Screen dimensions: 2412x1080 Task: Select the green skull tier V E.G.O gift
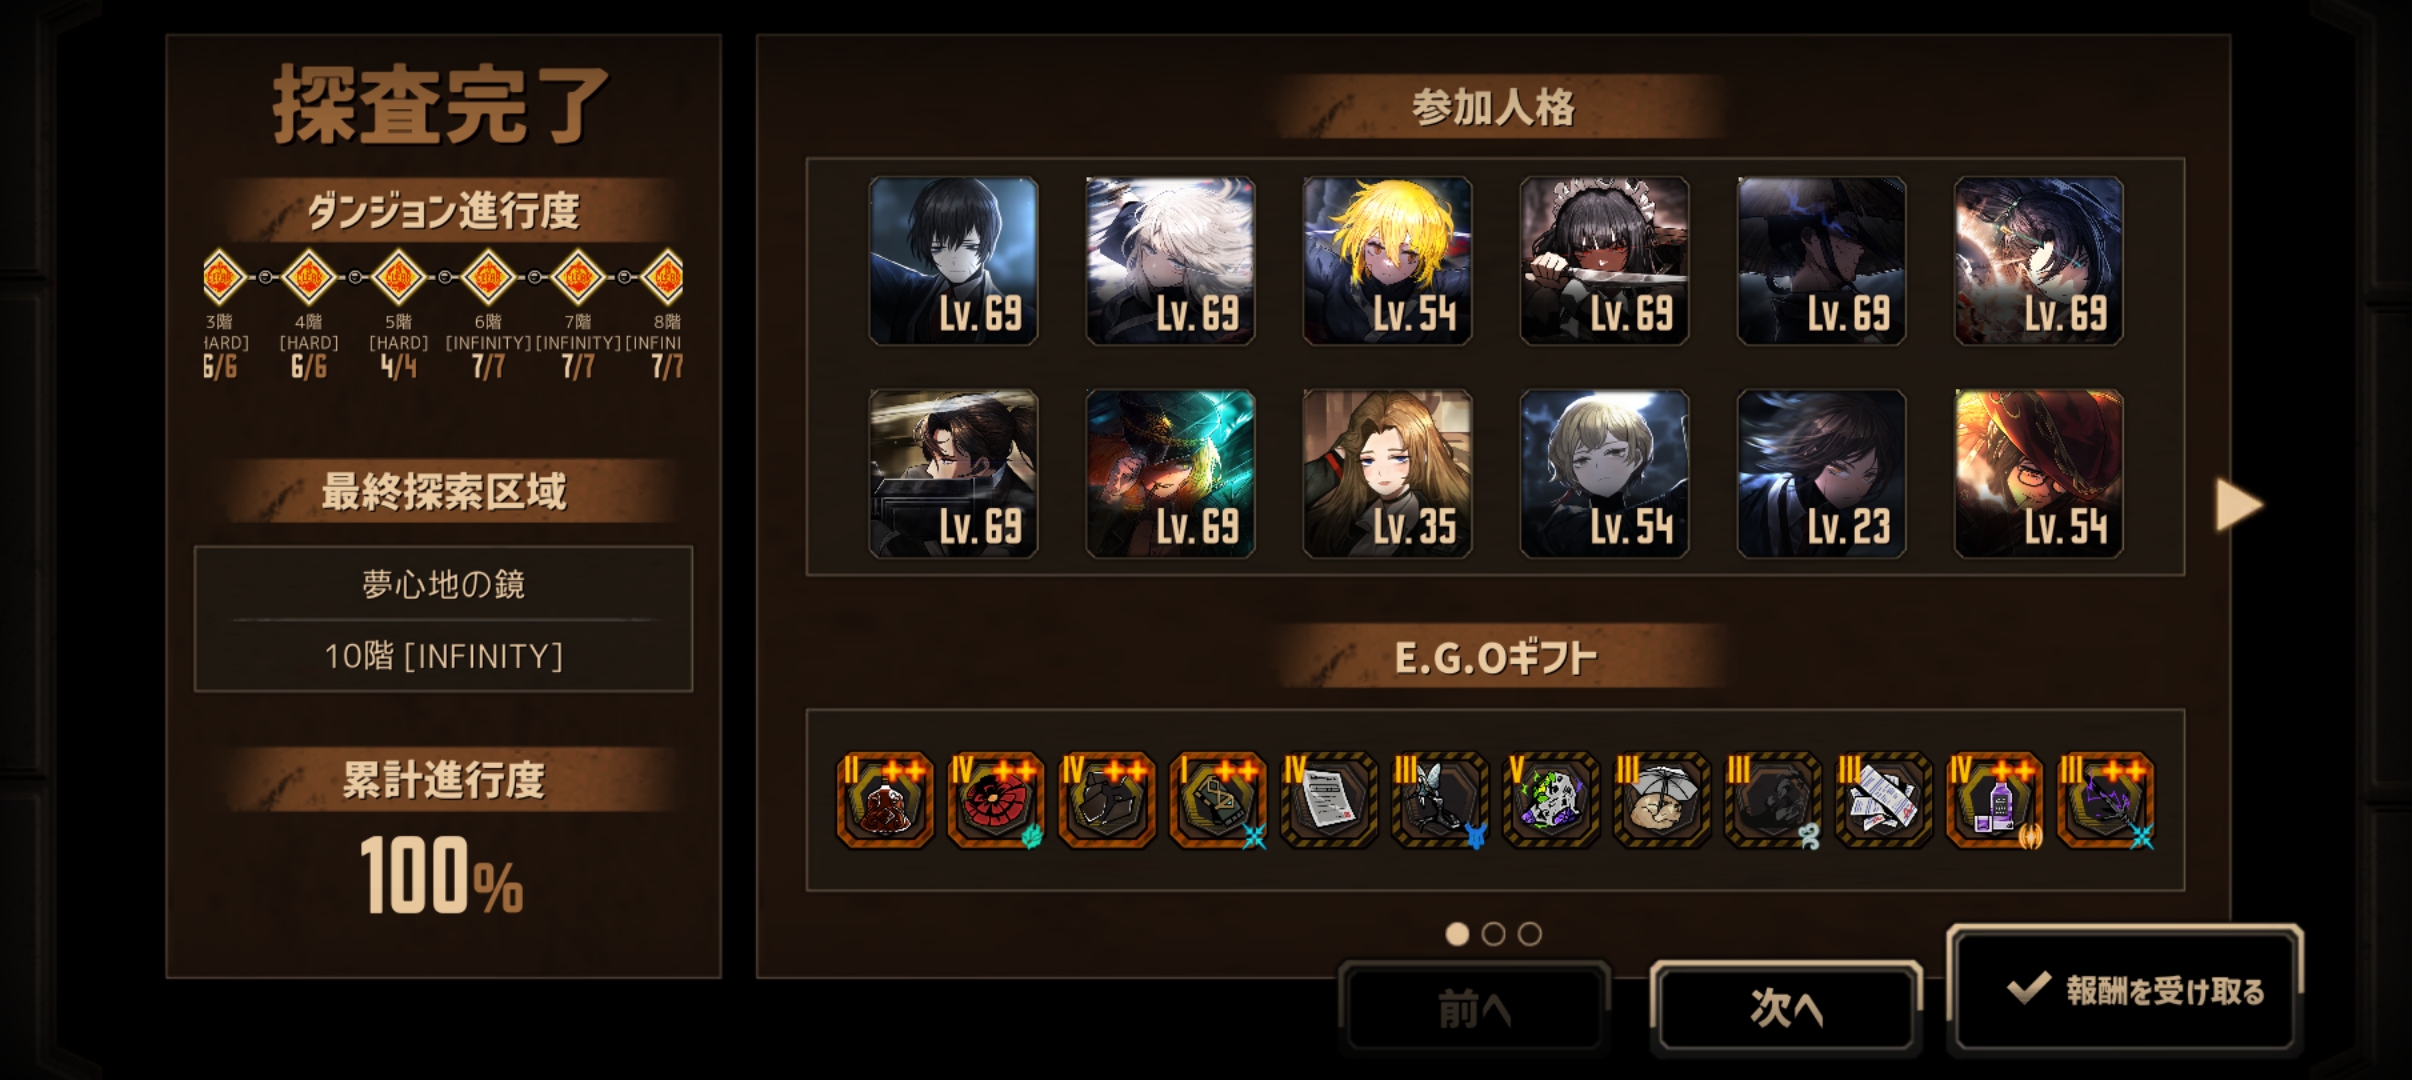click(x=1551, y=800)
